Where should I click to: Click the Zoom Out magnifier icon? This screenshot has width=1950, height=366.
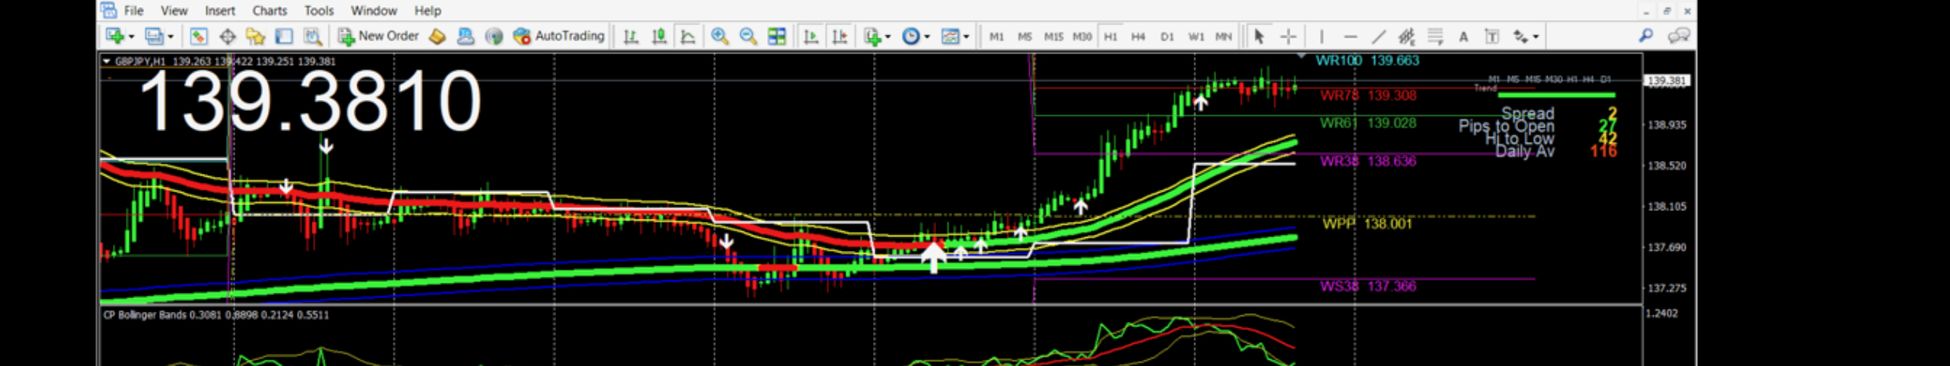pos(748,36)
